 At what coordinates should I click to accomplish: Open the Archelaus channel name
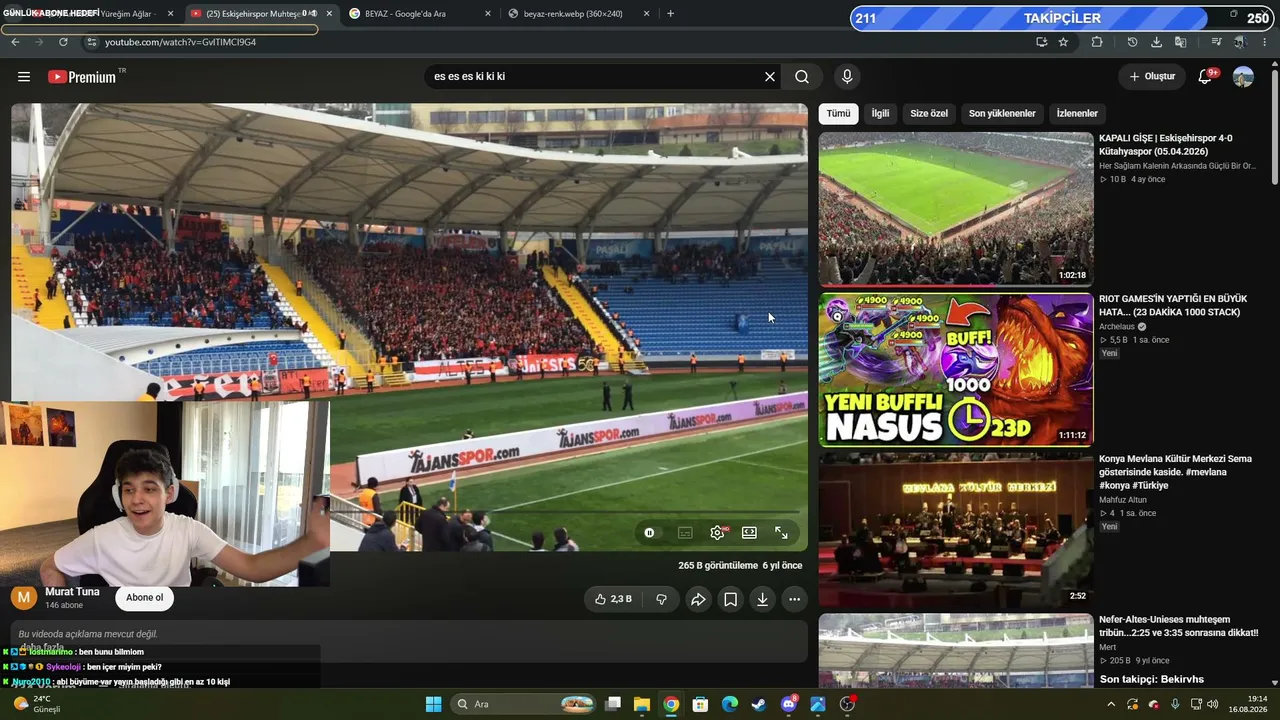pyautogui.click(x=1117, y=326)
